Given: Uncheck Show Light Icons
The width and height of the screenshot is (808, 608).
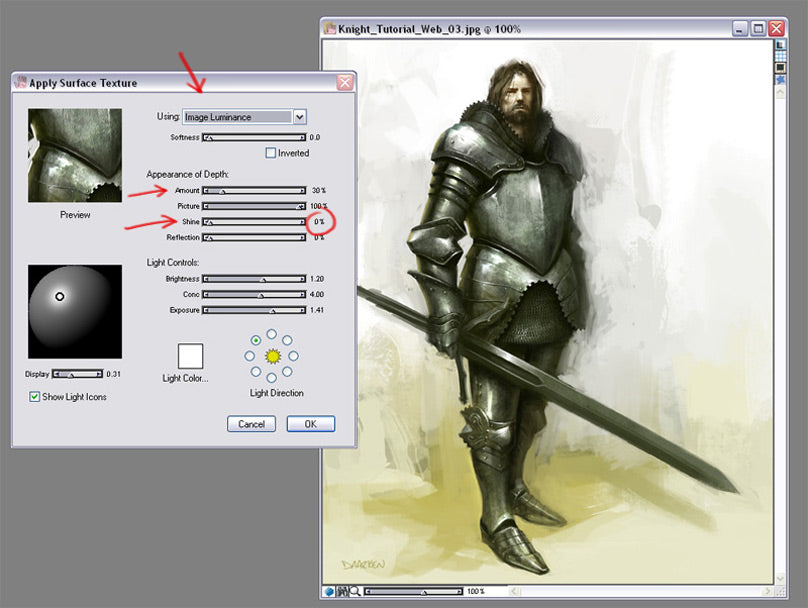Looking at the screenshot, I should coord(36,396).
